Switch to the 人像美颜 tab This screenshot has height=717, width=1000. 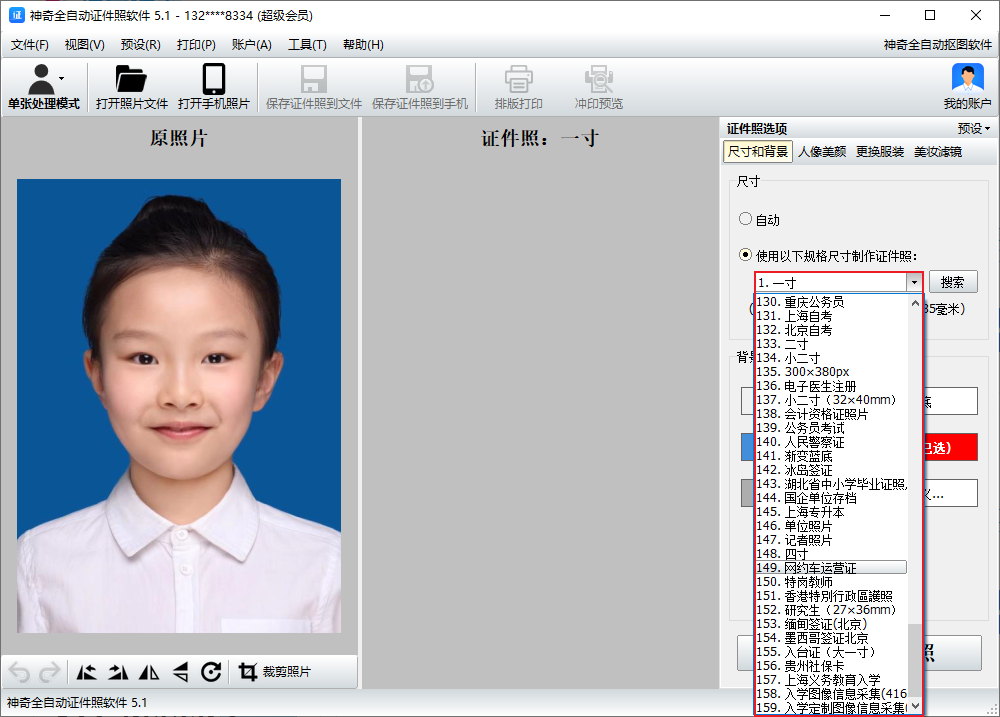point(822,152)
